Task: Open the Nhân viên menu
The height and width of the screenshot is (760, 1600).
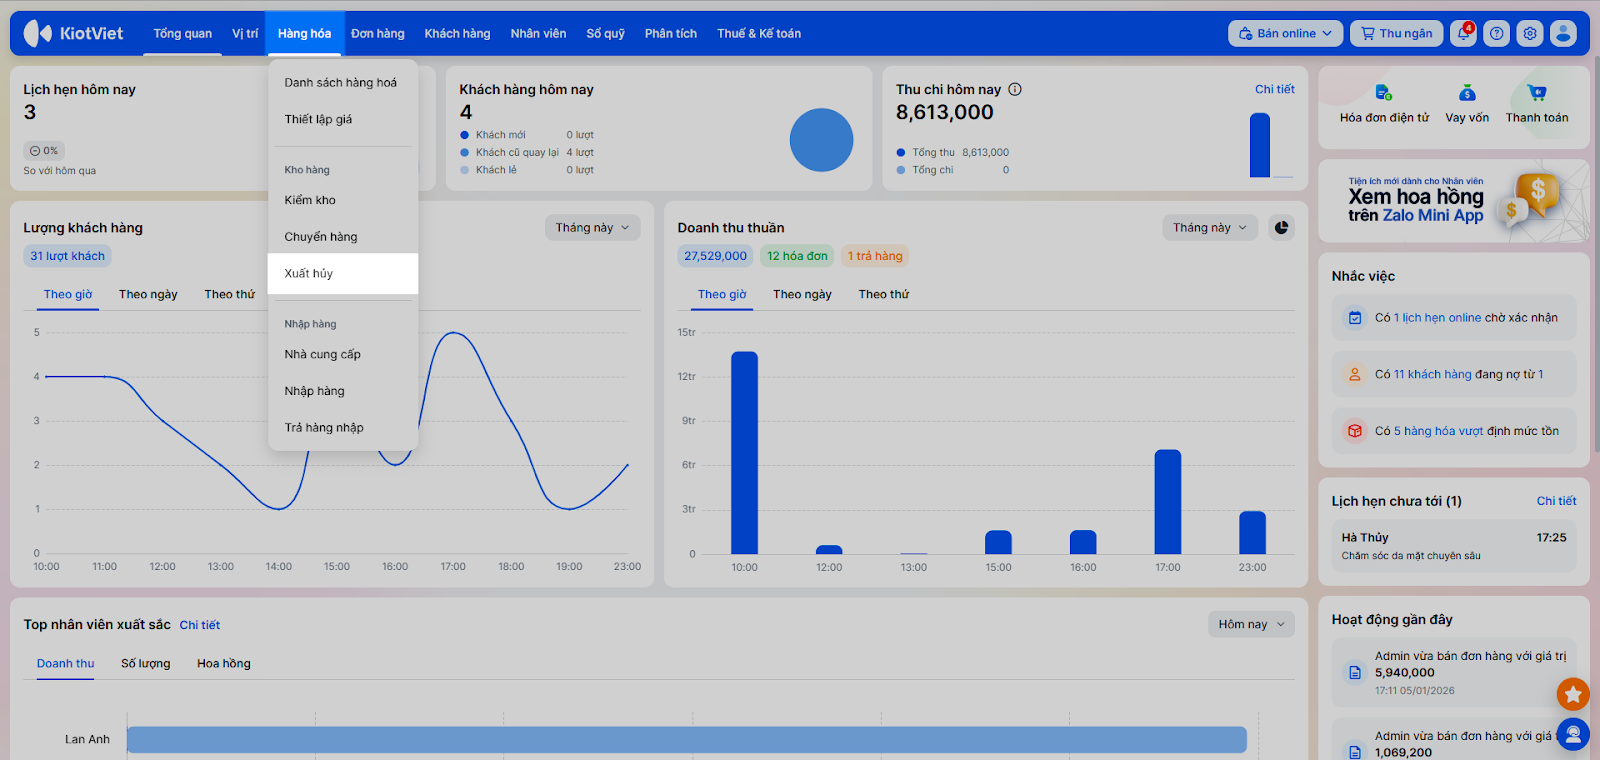Action: tap(538, 33)
